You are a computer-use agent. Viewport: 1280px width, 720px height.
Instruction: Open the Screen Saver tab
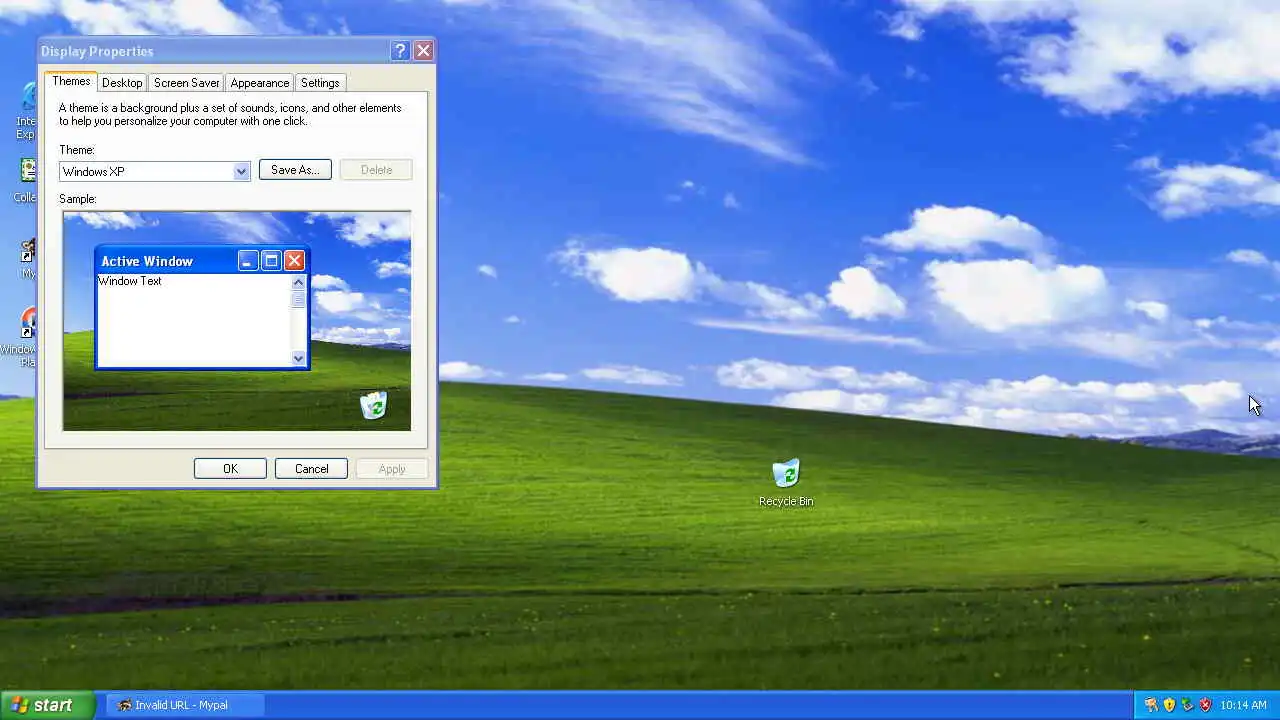[186, 83]
